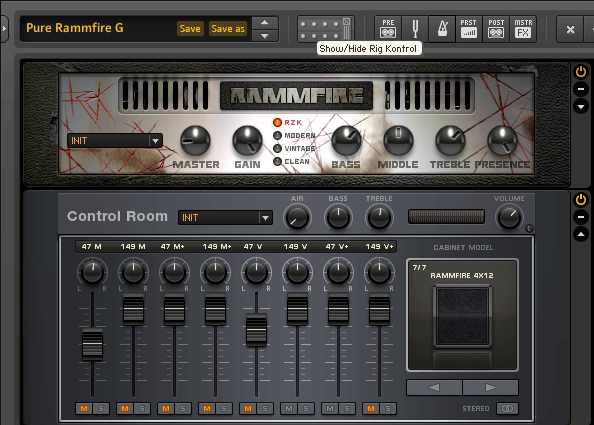Select the CLEAN amp mode
This screenshot has height=425, width=594.
point(278,161)
